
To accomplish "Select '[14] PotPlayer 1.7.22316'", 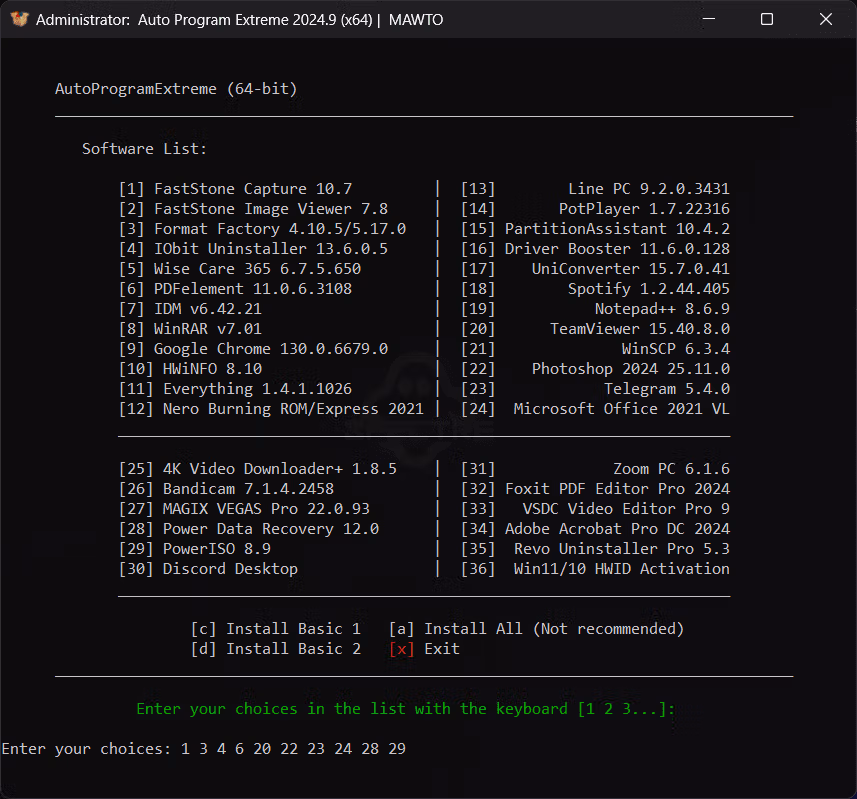I will click(x=595, y=209).
